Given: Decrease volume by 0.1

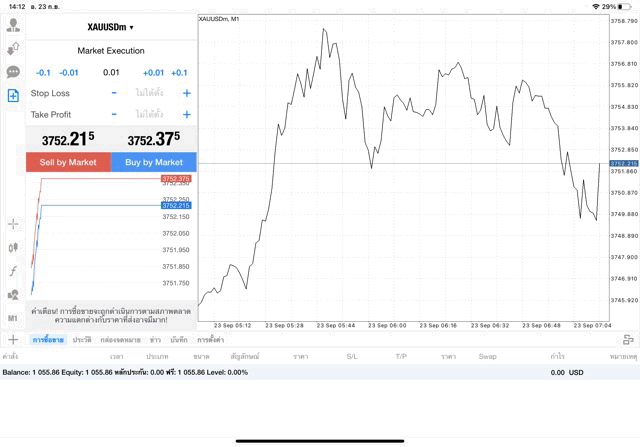Looking at the screenshot, I should (x=43, y=72).
